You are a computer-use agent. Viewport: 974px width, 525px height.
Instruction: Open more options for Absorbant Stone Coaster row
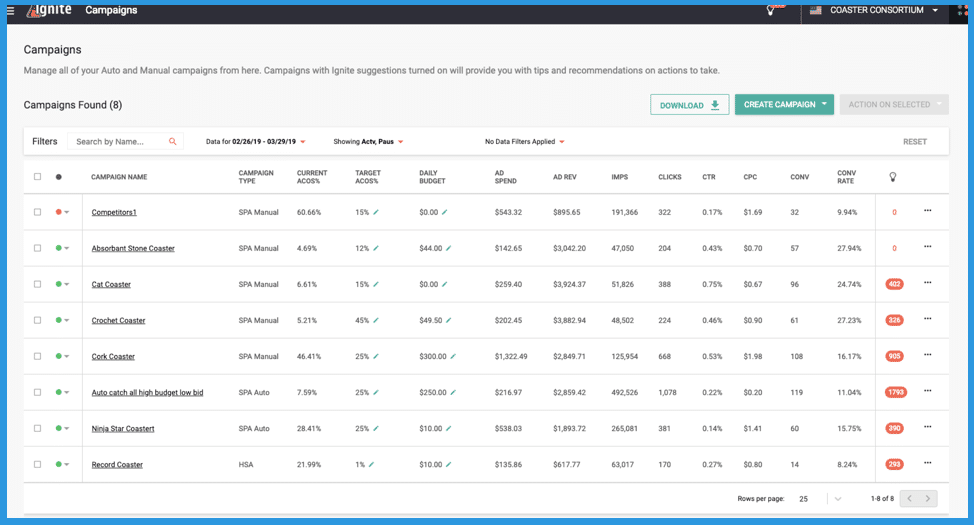(x=927, y=247)
